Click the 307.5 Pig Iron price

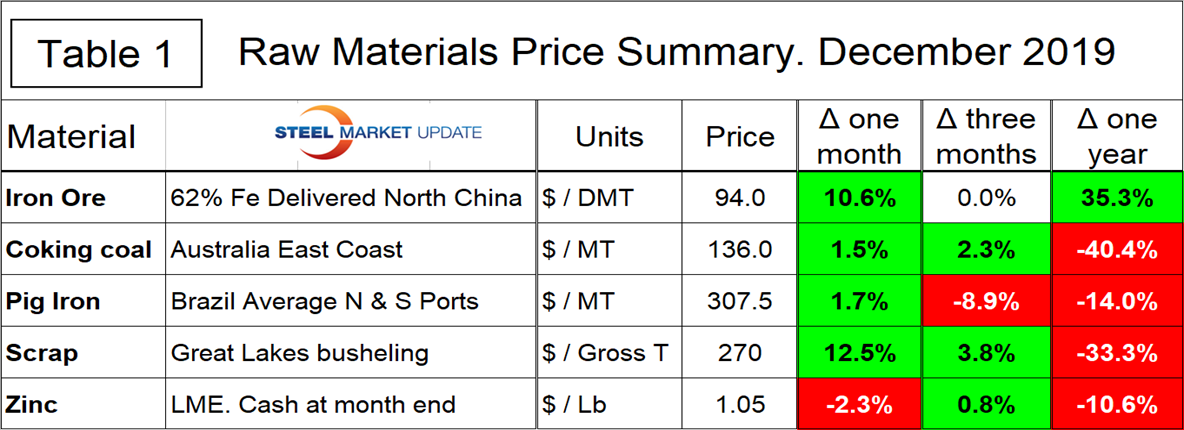(740, 300)
